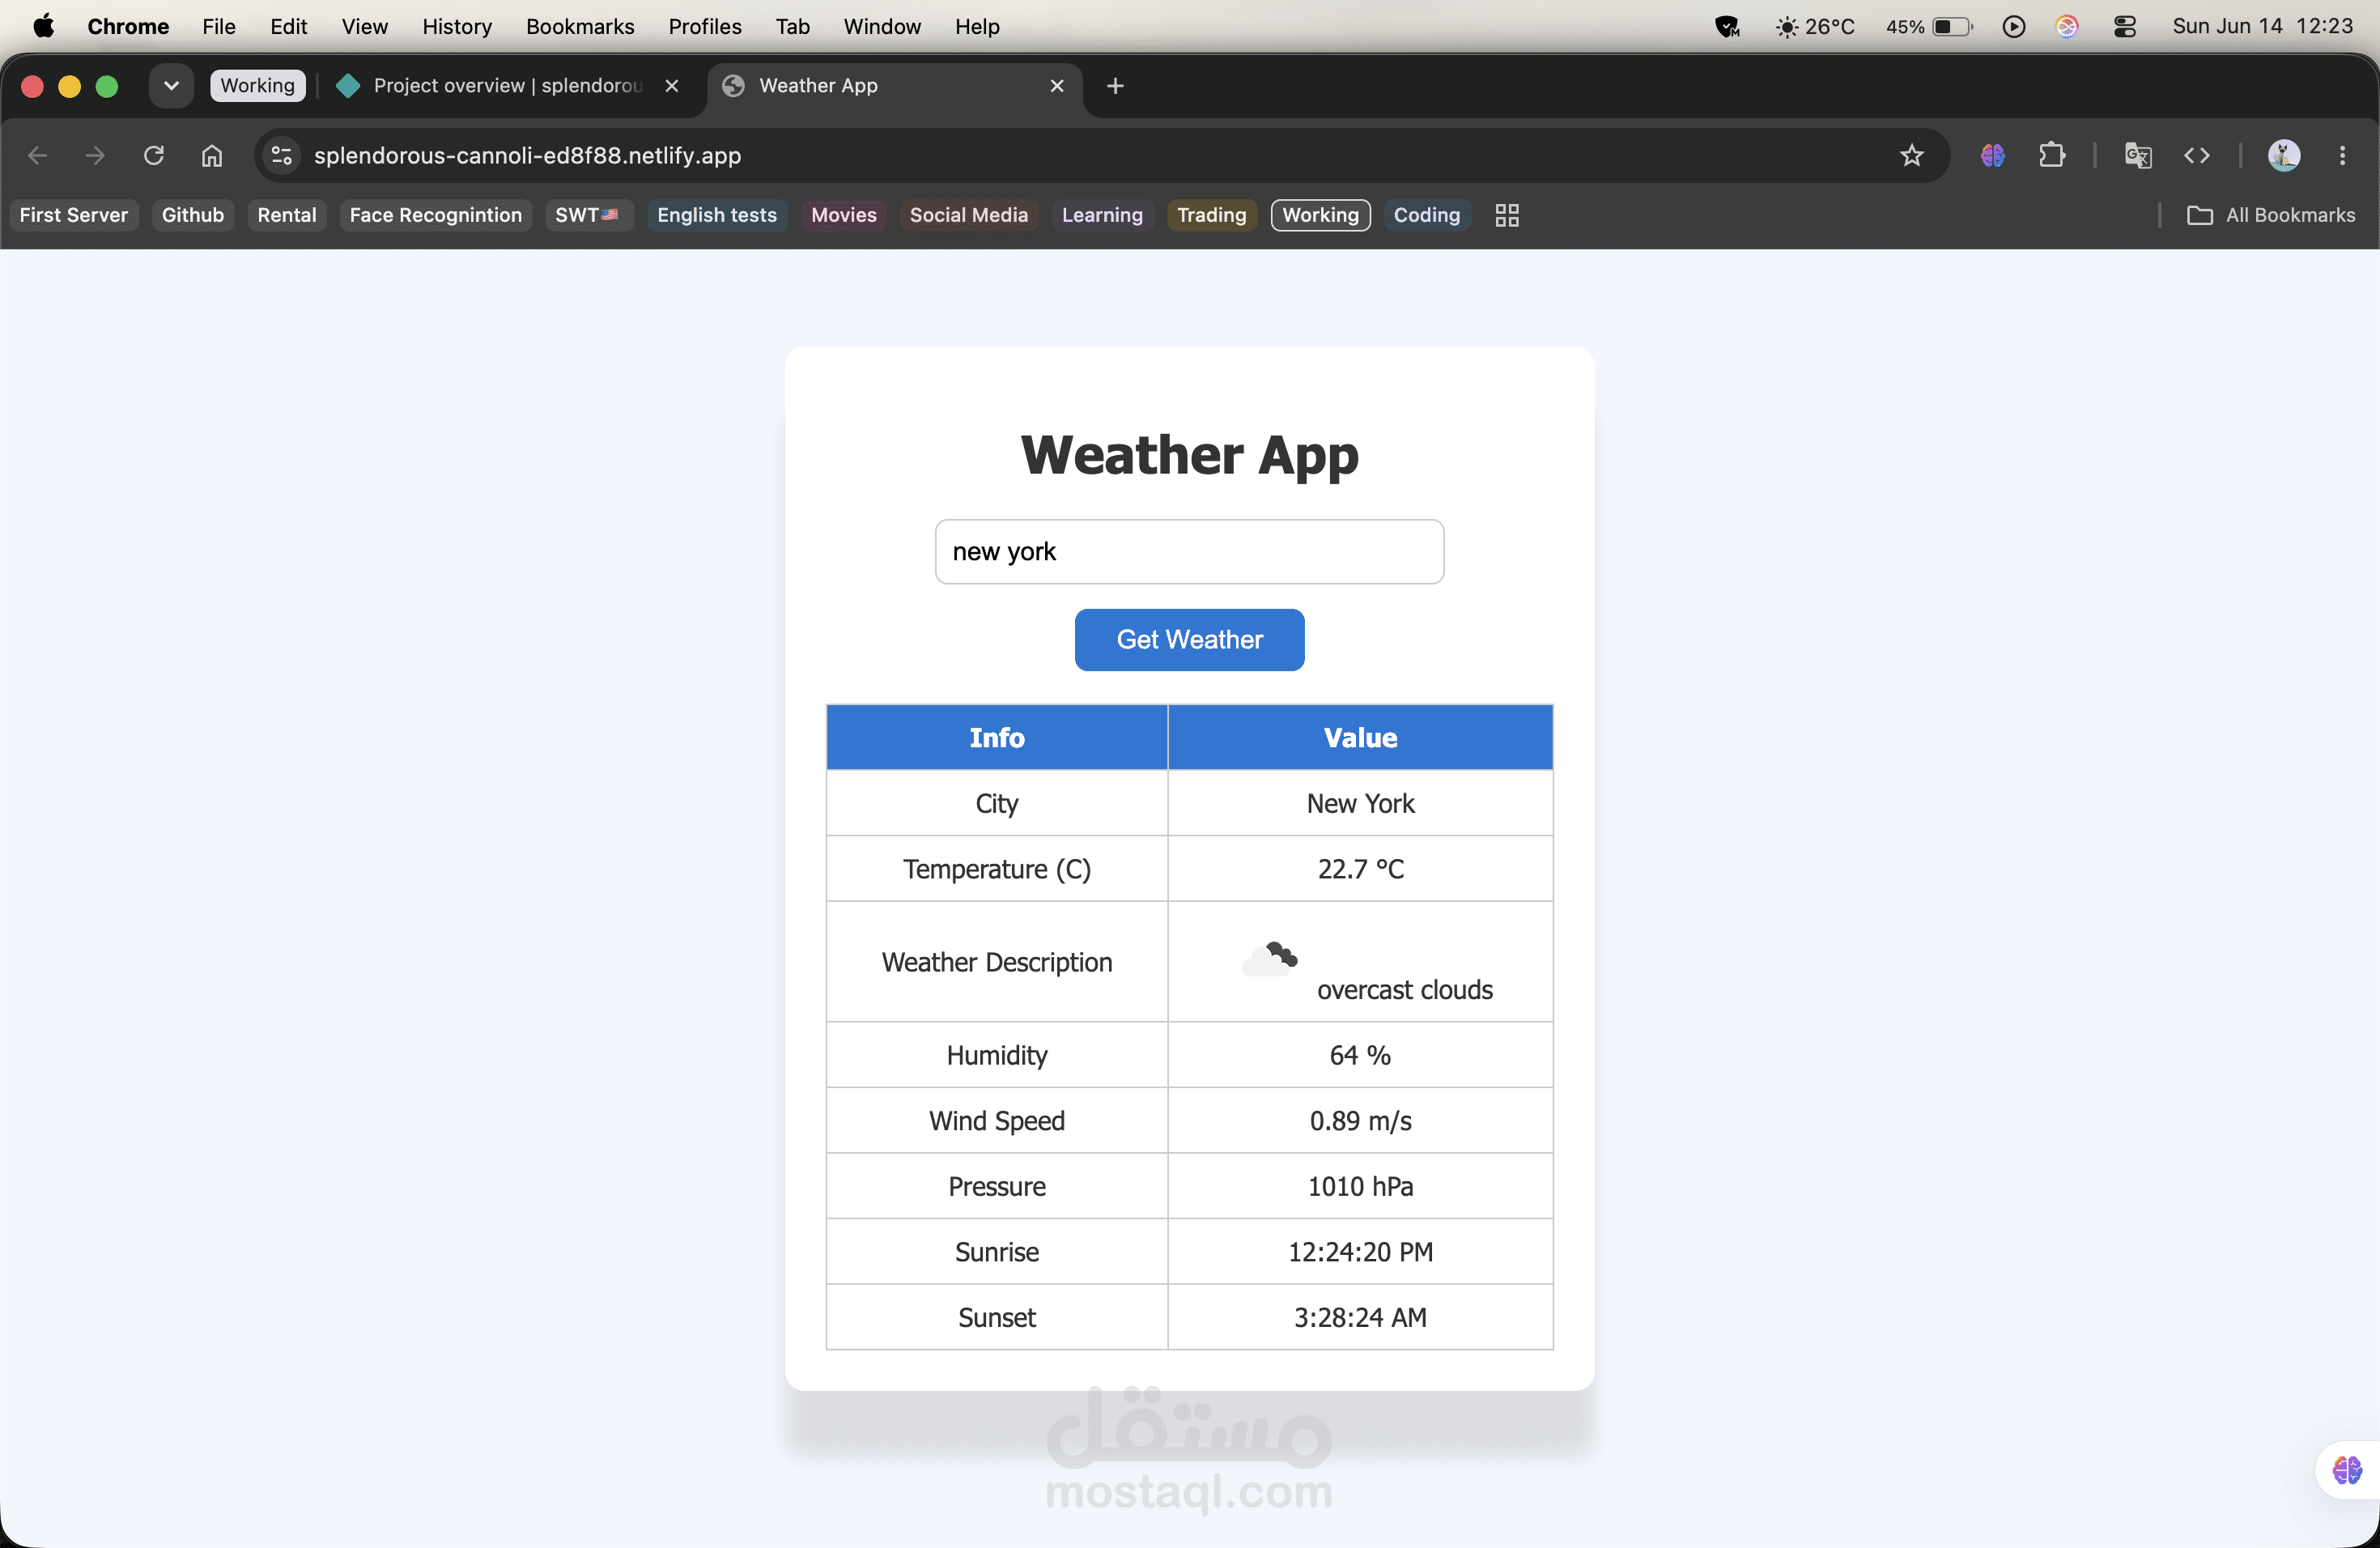This screenshot has height=1548, width=2380.
Task: Open the Github bookmark folder
Action: (193, 215)
